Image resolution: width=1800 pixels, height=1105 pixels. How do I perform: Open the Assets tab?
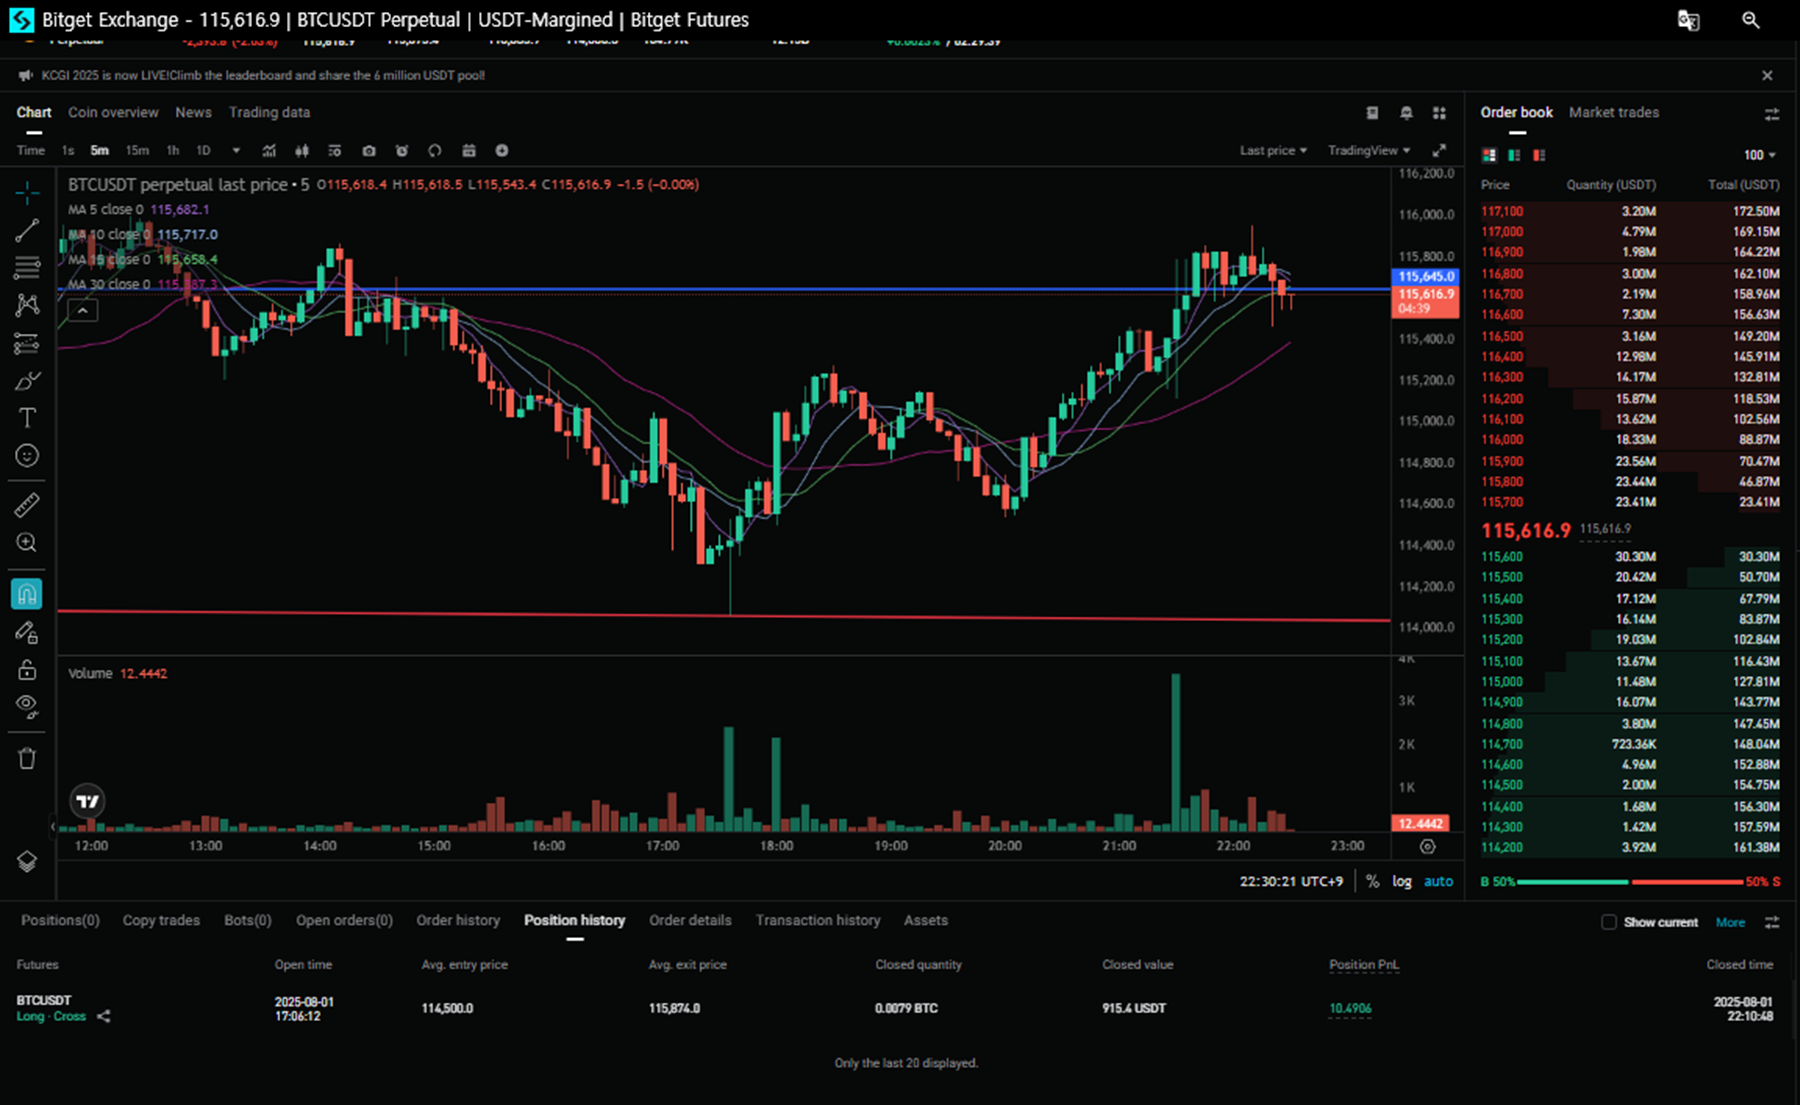(926, 921)
